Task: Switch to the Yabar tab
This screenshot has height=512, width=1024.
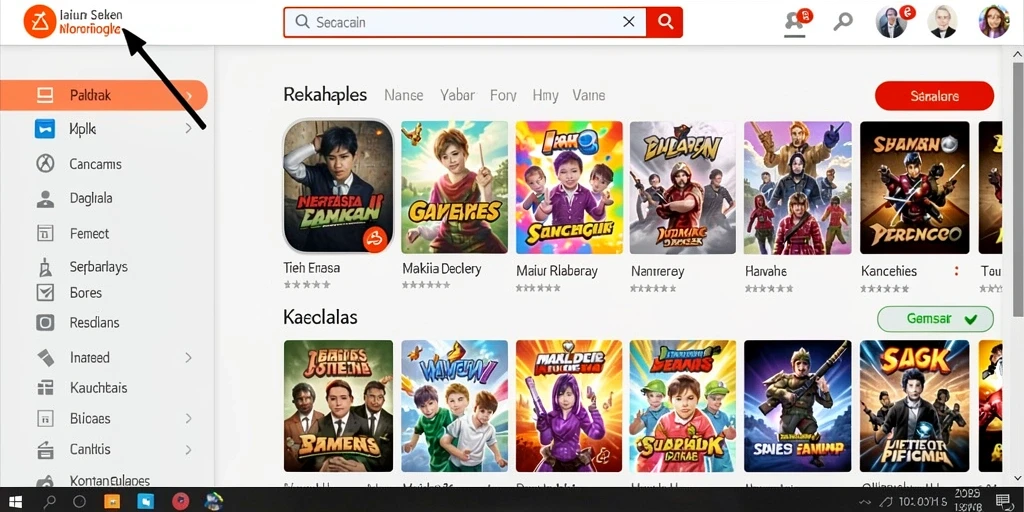Action: tap(457, 96)
